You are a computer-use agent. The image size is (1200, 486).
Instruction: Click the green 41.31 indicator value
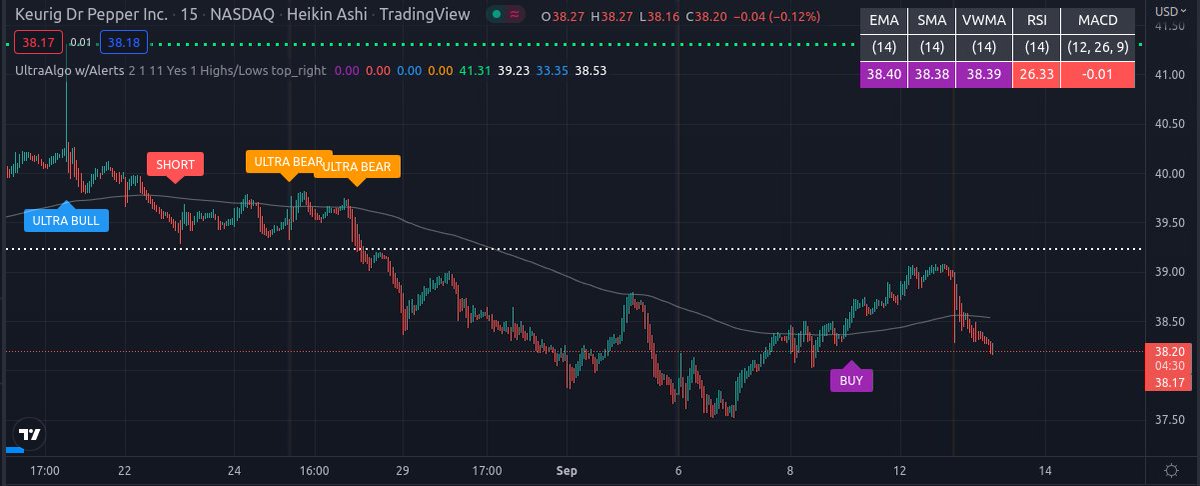coord(475,71)
